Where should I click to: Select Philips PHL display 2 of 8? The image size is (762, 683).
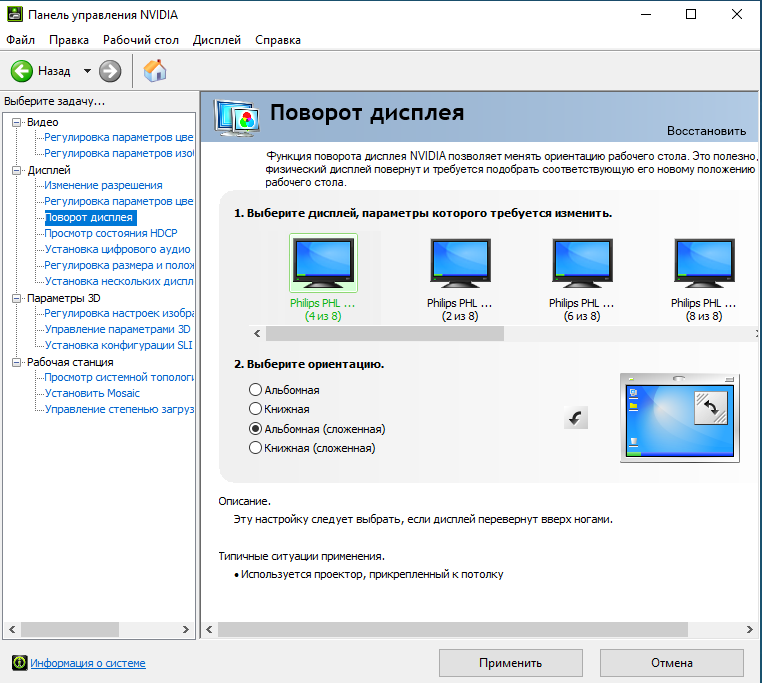coord(460,280)
